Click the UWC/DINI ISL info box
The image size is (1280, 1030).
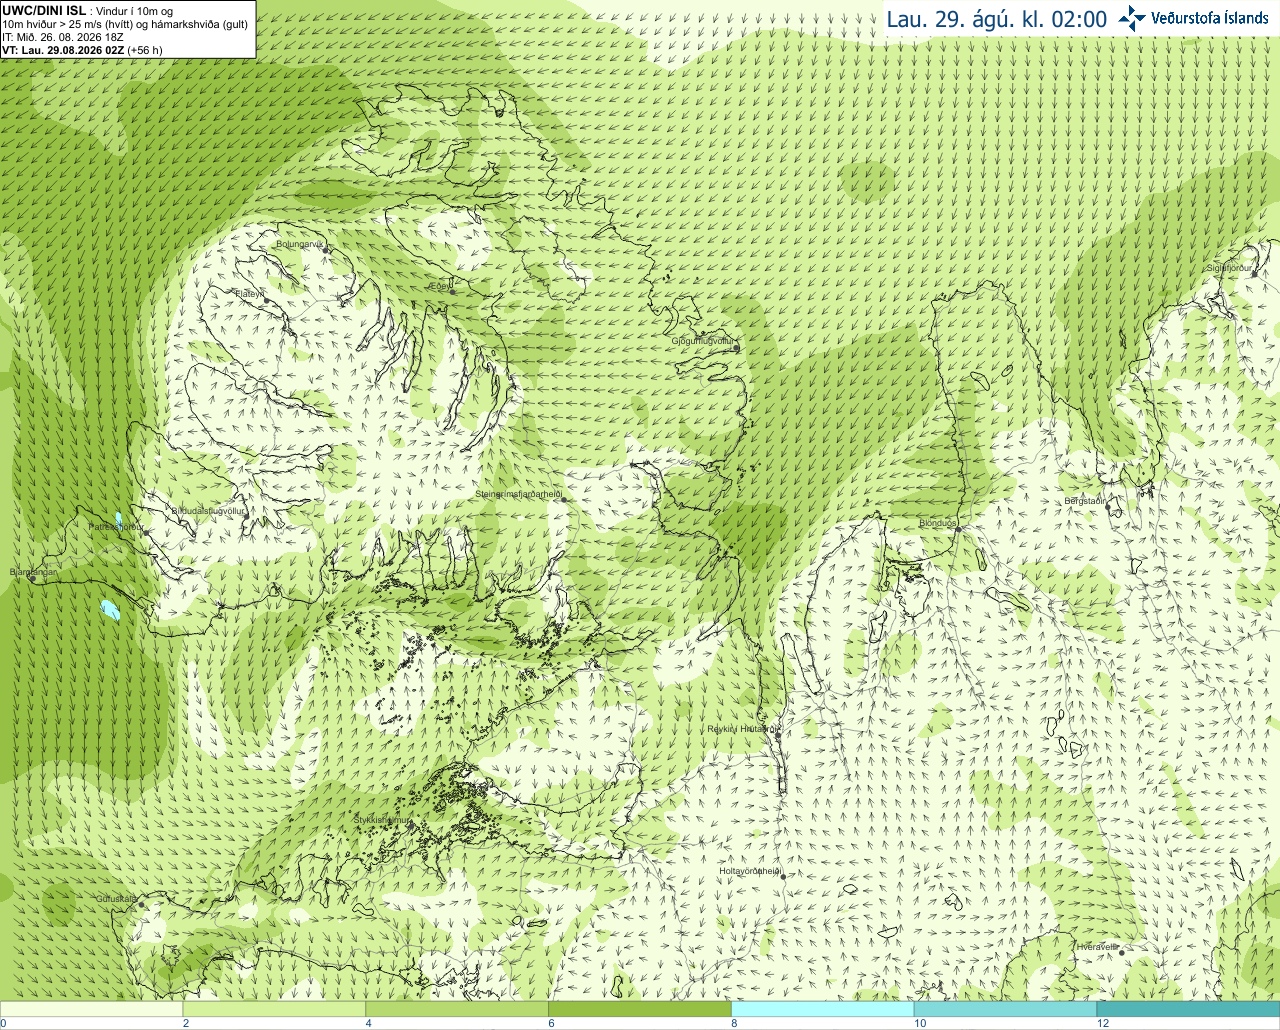point(128,29)
